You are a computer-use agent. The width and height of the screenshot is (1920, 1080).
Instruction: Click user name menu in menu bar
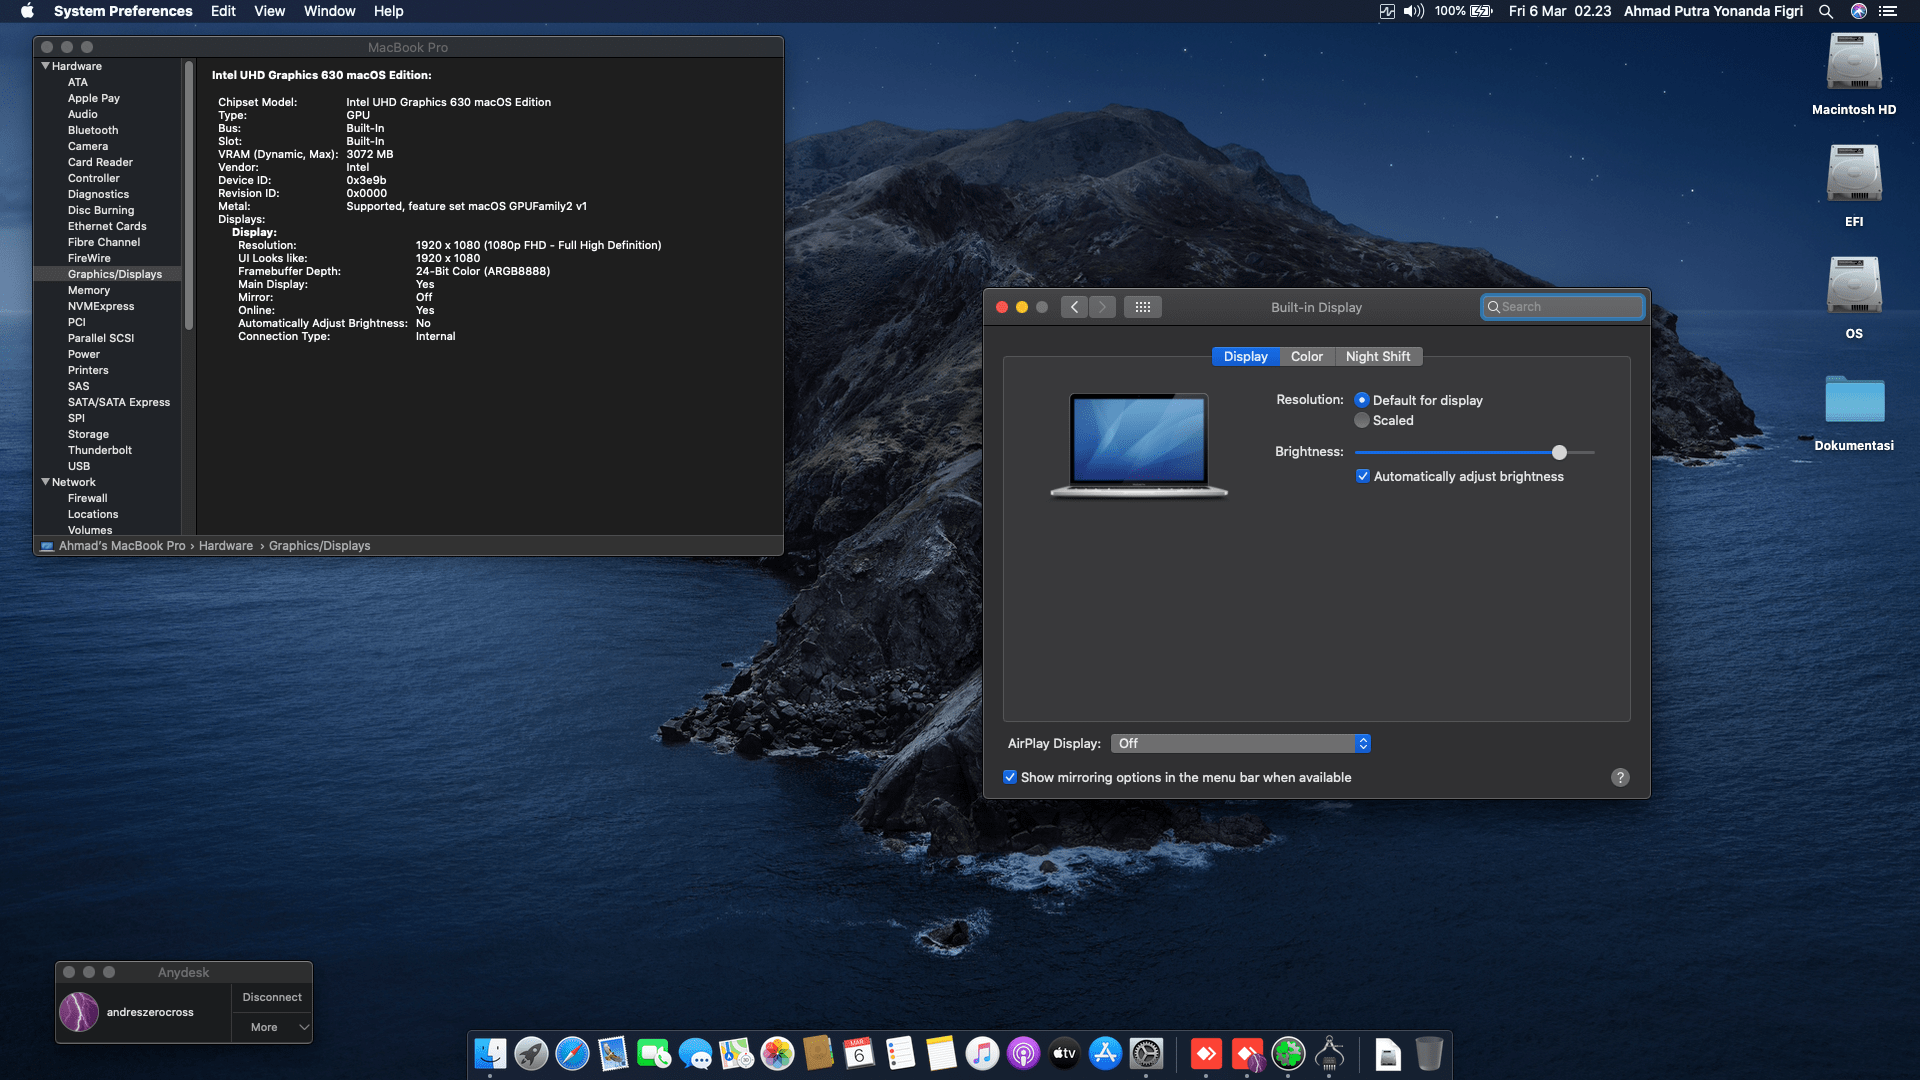pos(1713,11)
